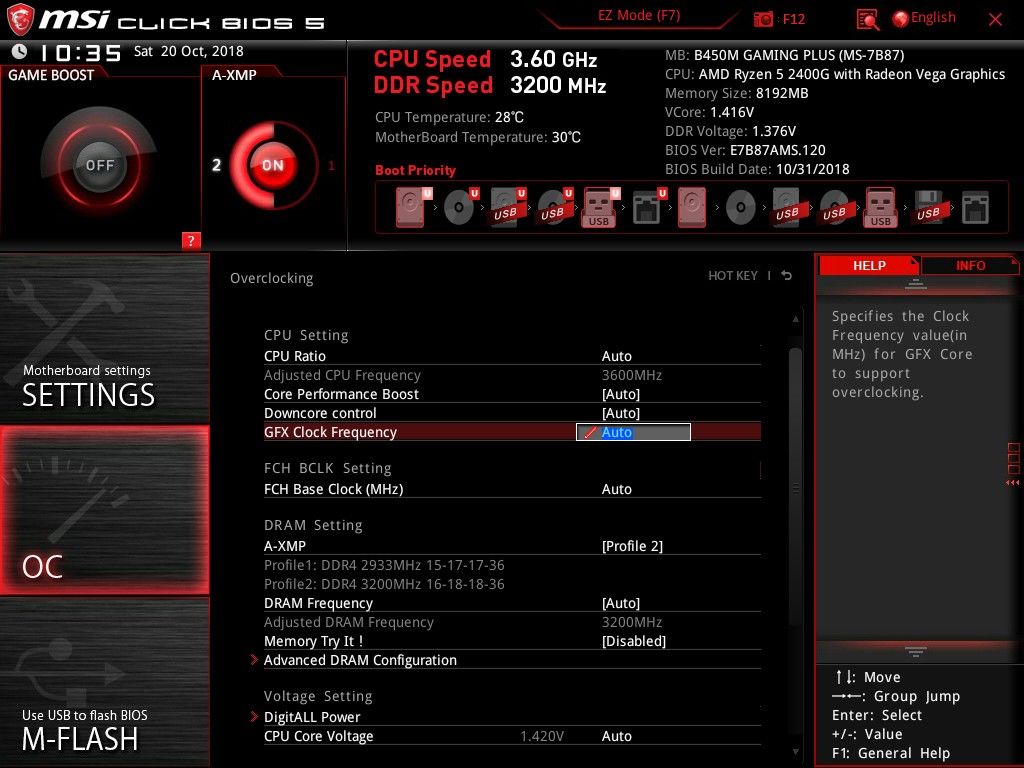Open the OC overclocking section
The width and height of the screenshot is (1024, 768).
click(104, 510)
